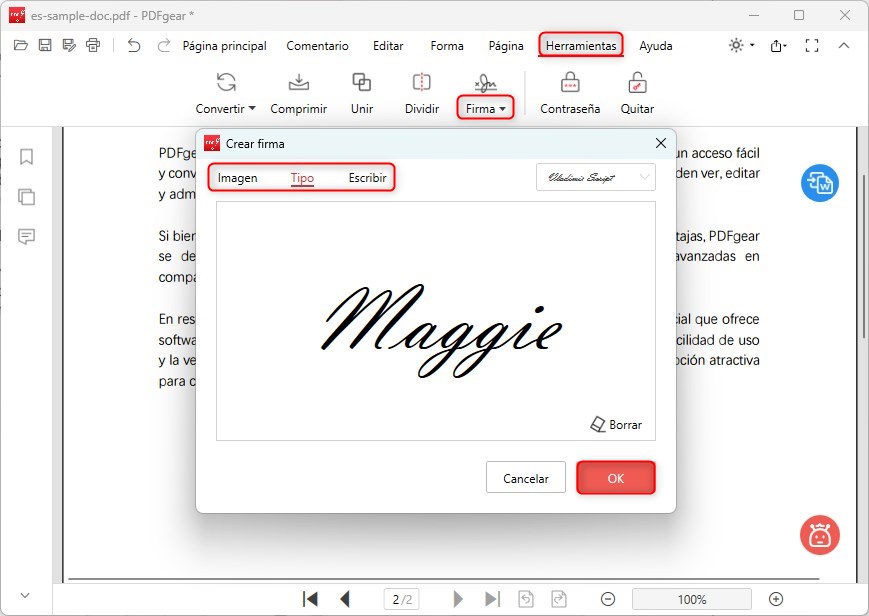Open the Página menu
Viewport: 869px width, 616px height.
click(505, 45)
